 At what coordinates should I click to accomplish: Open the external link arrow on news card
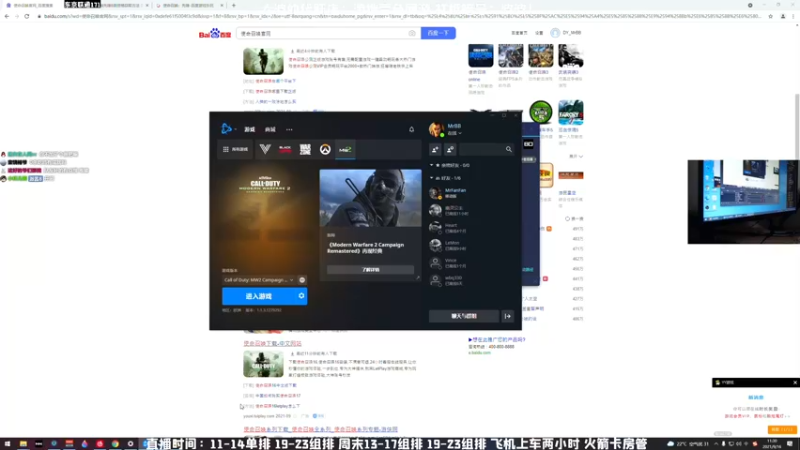click(418, 278)
